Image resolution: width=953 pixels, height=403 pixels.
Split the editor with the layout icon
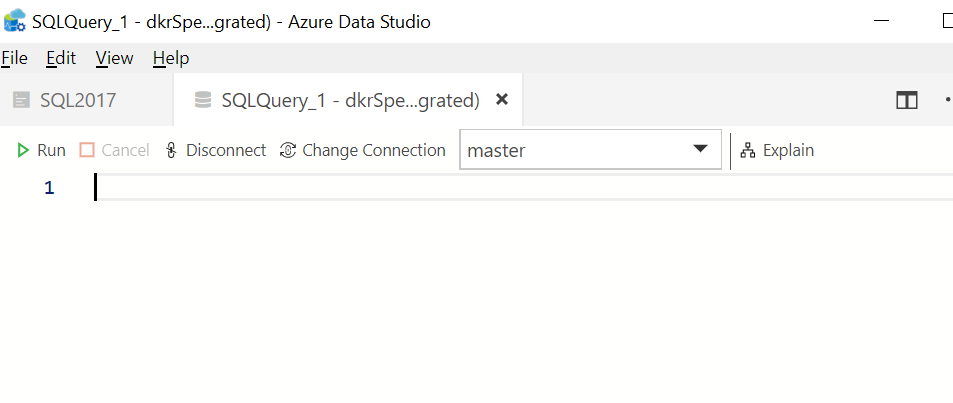tap(907, 100)
